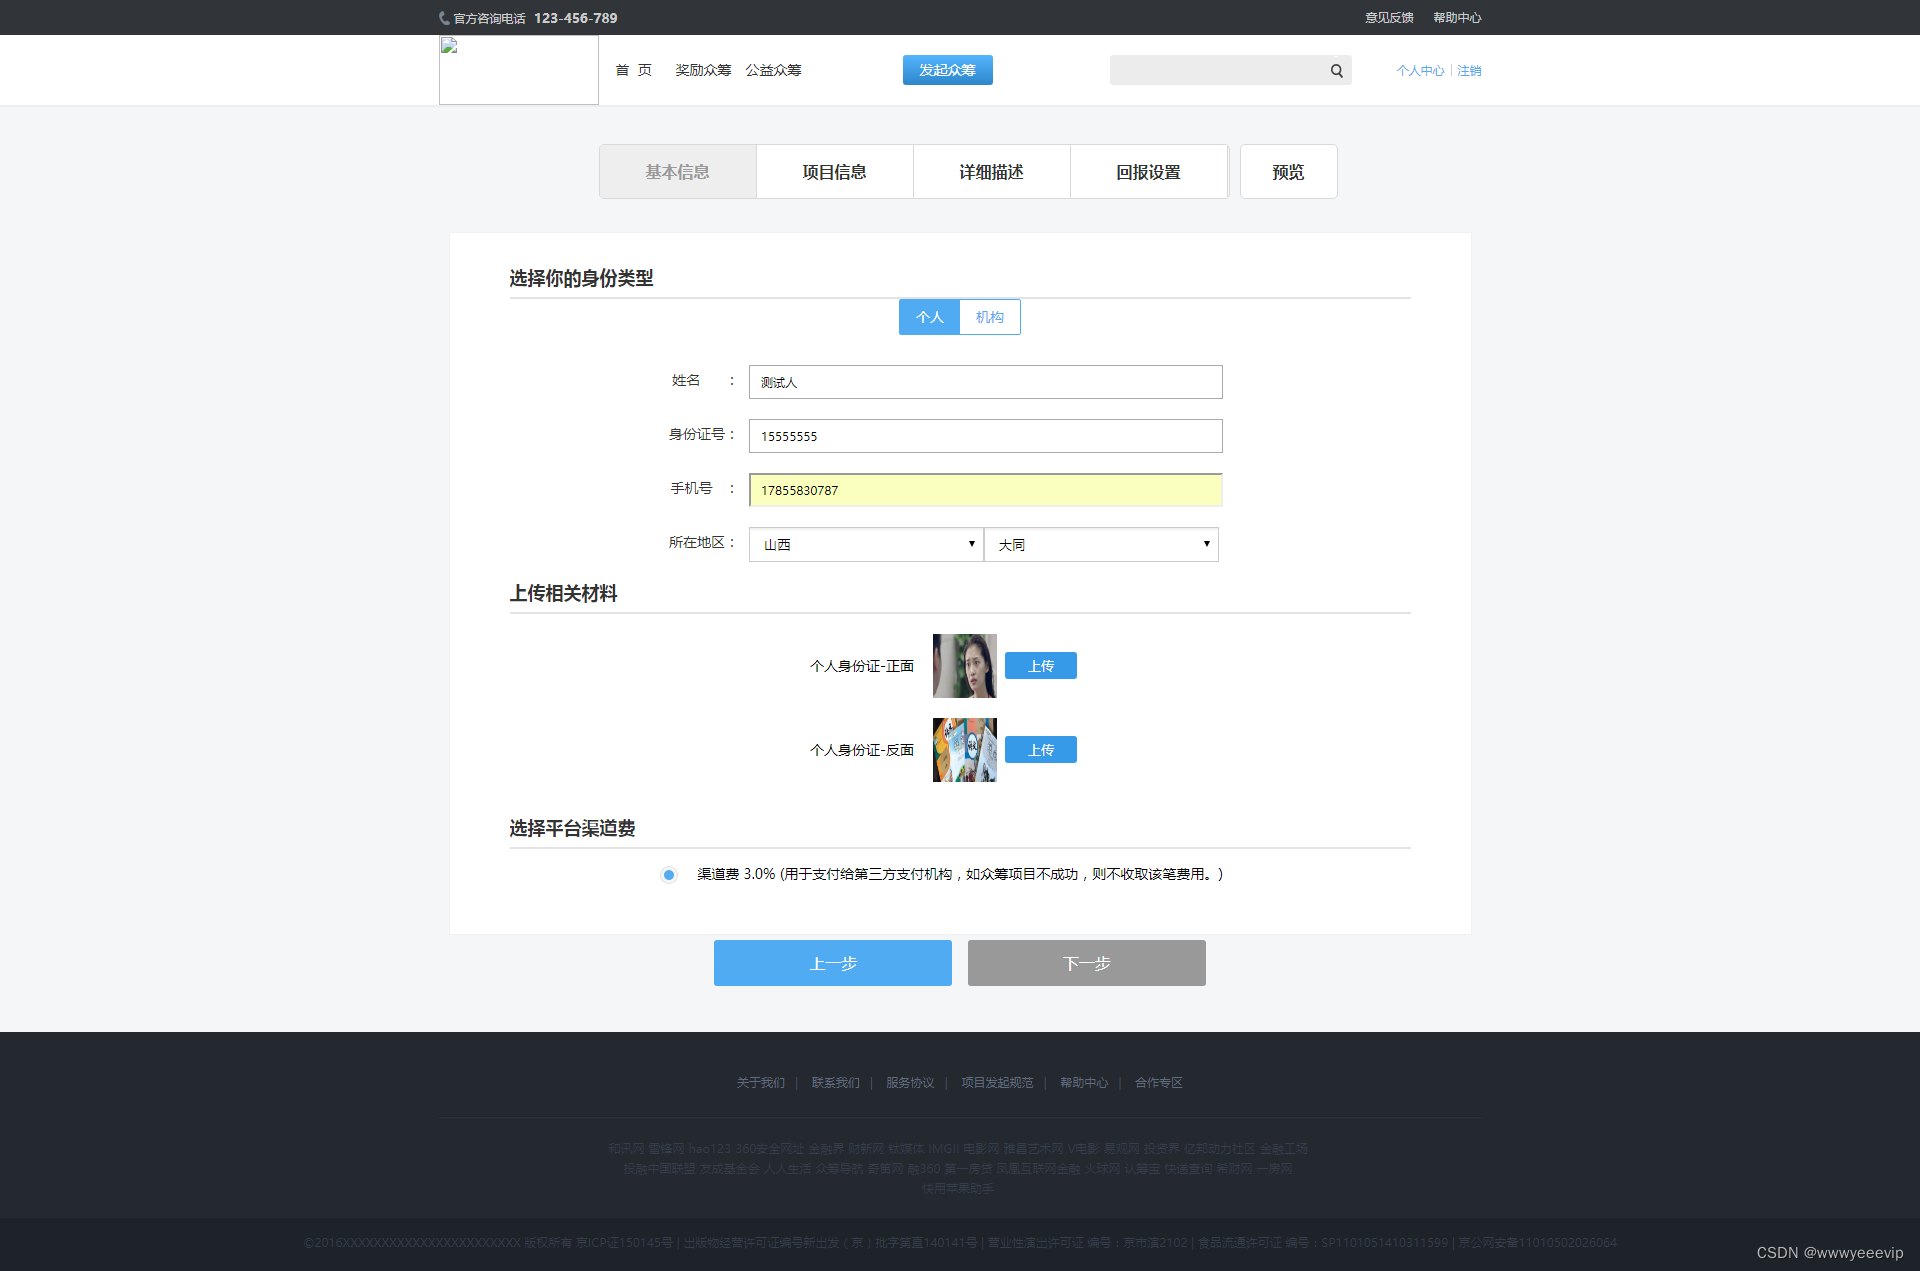Click the phone icon beside hotline number
This screenshot has width=1920, height=1271.
(444, 18)
